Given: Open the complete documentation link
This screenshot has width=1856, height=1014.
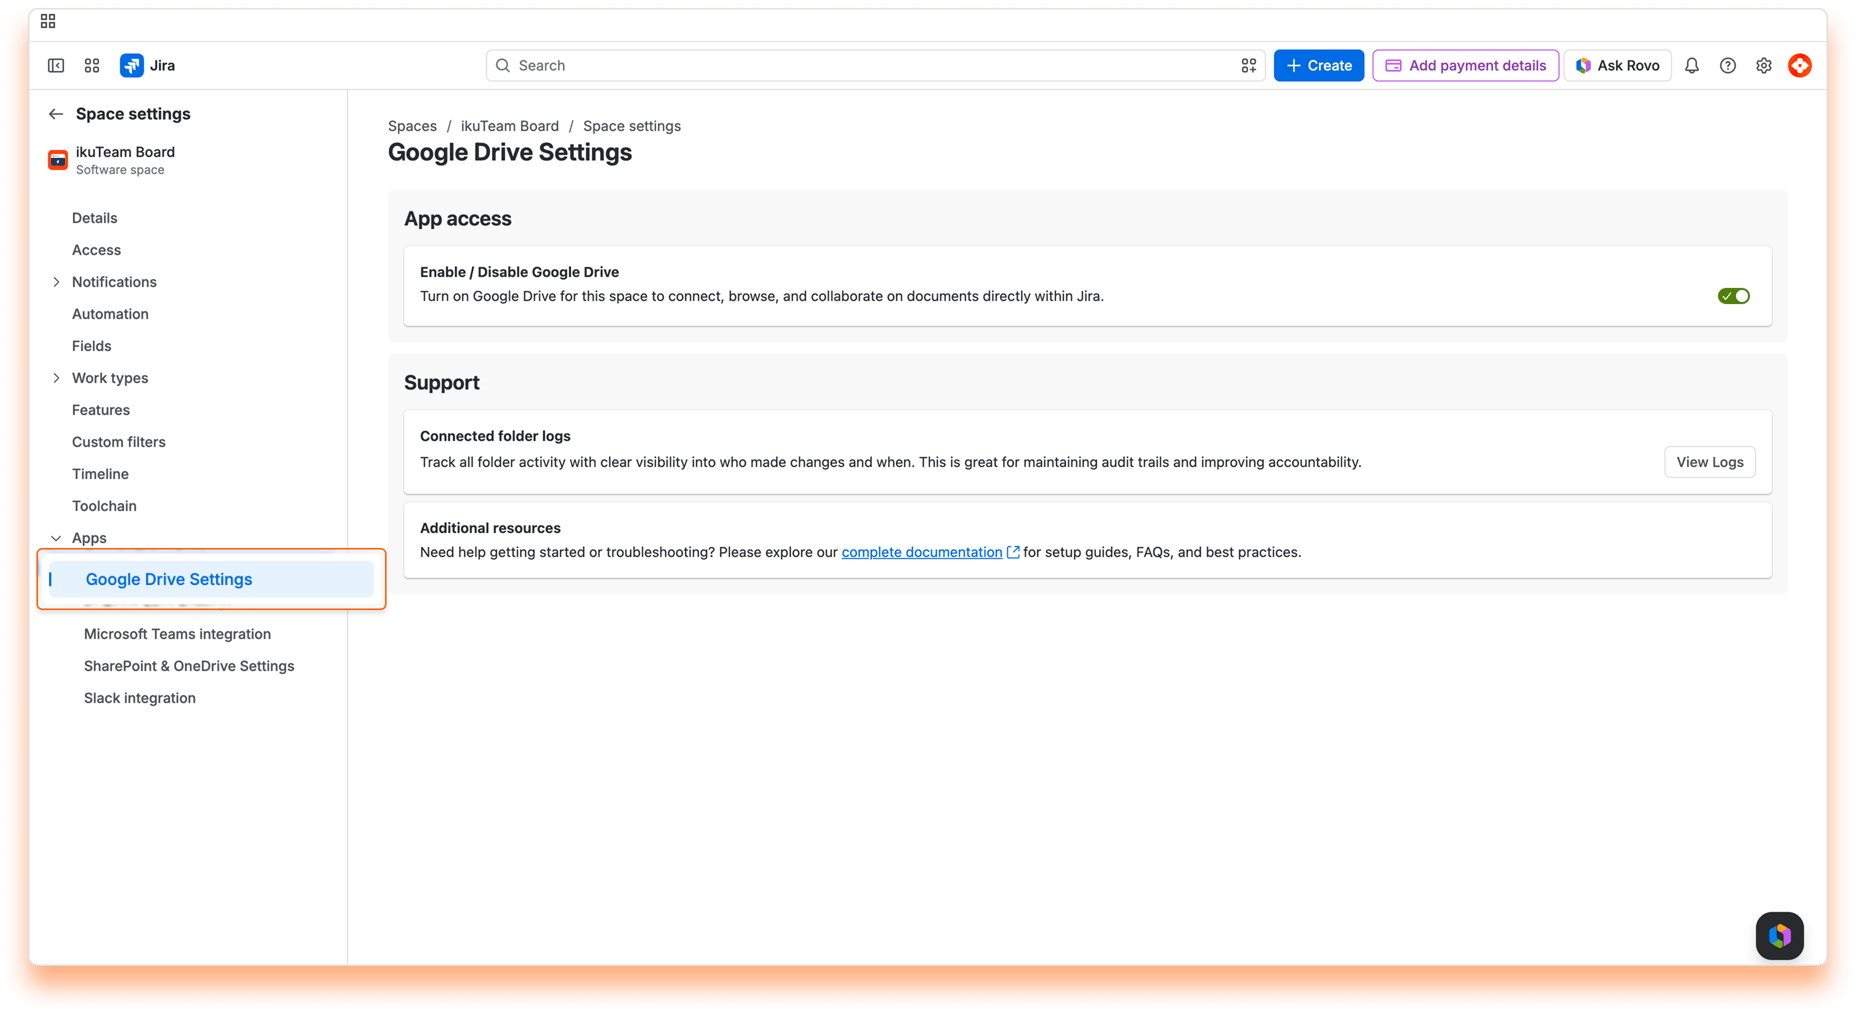Looking at the screenshot, I should pos(922,552).
